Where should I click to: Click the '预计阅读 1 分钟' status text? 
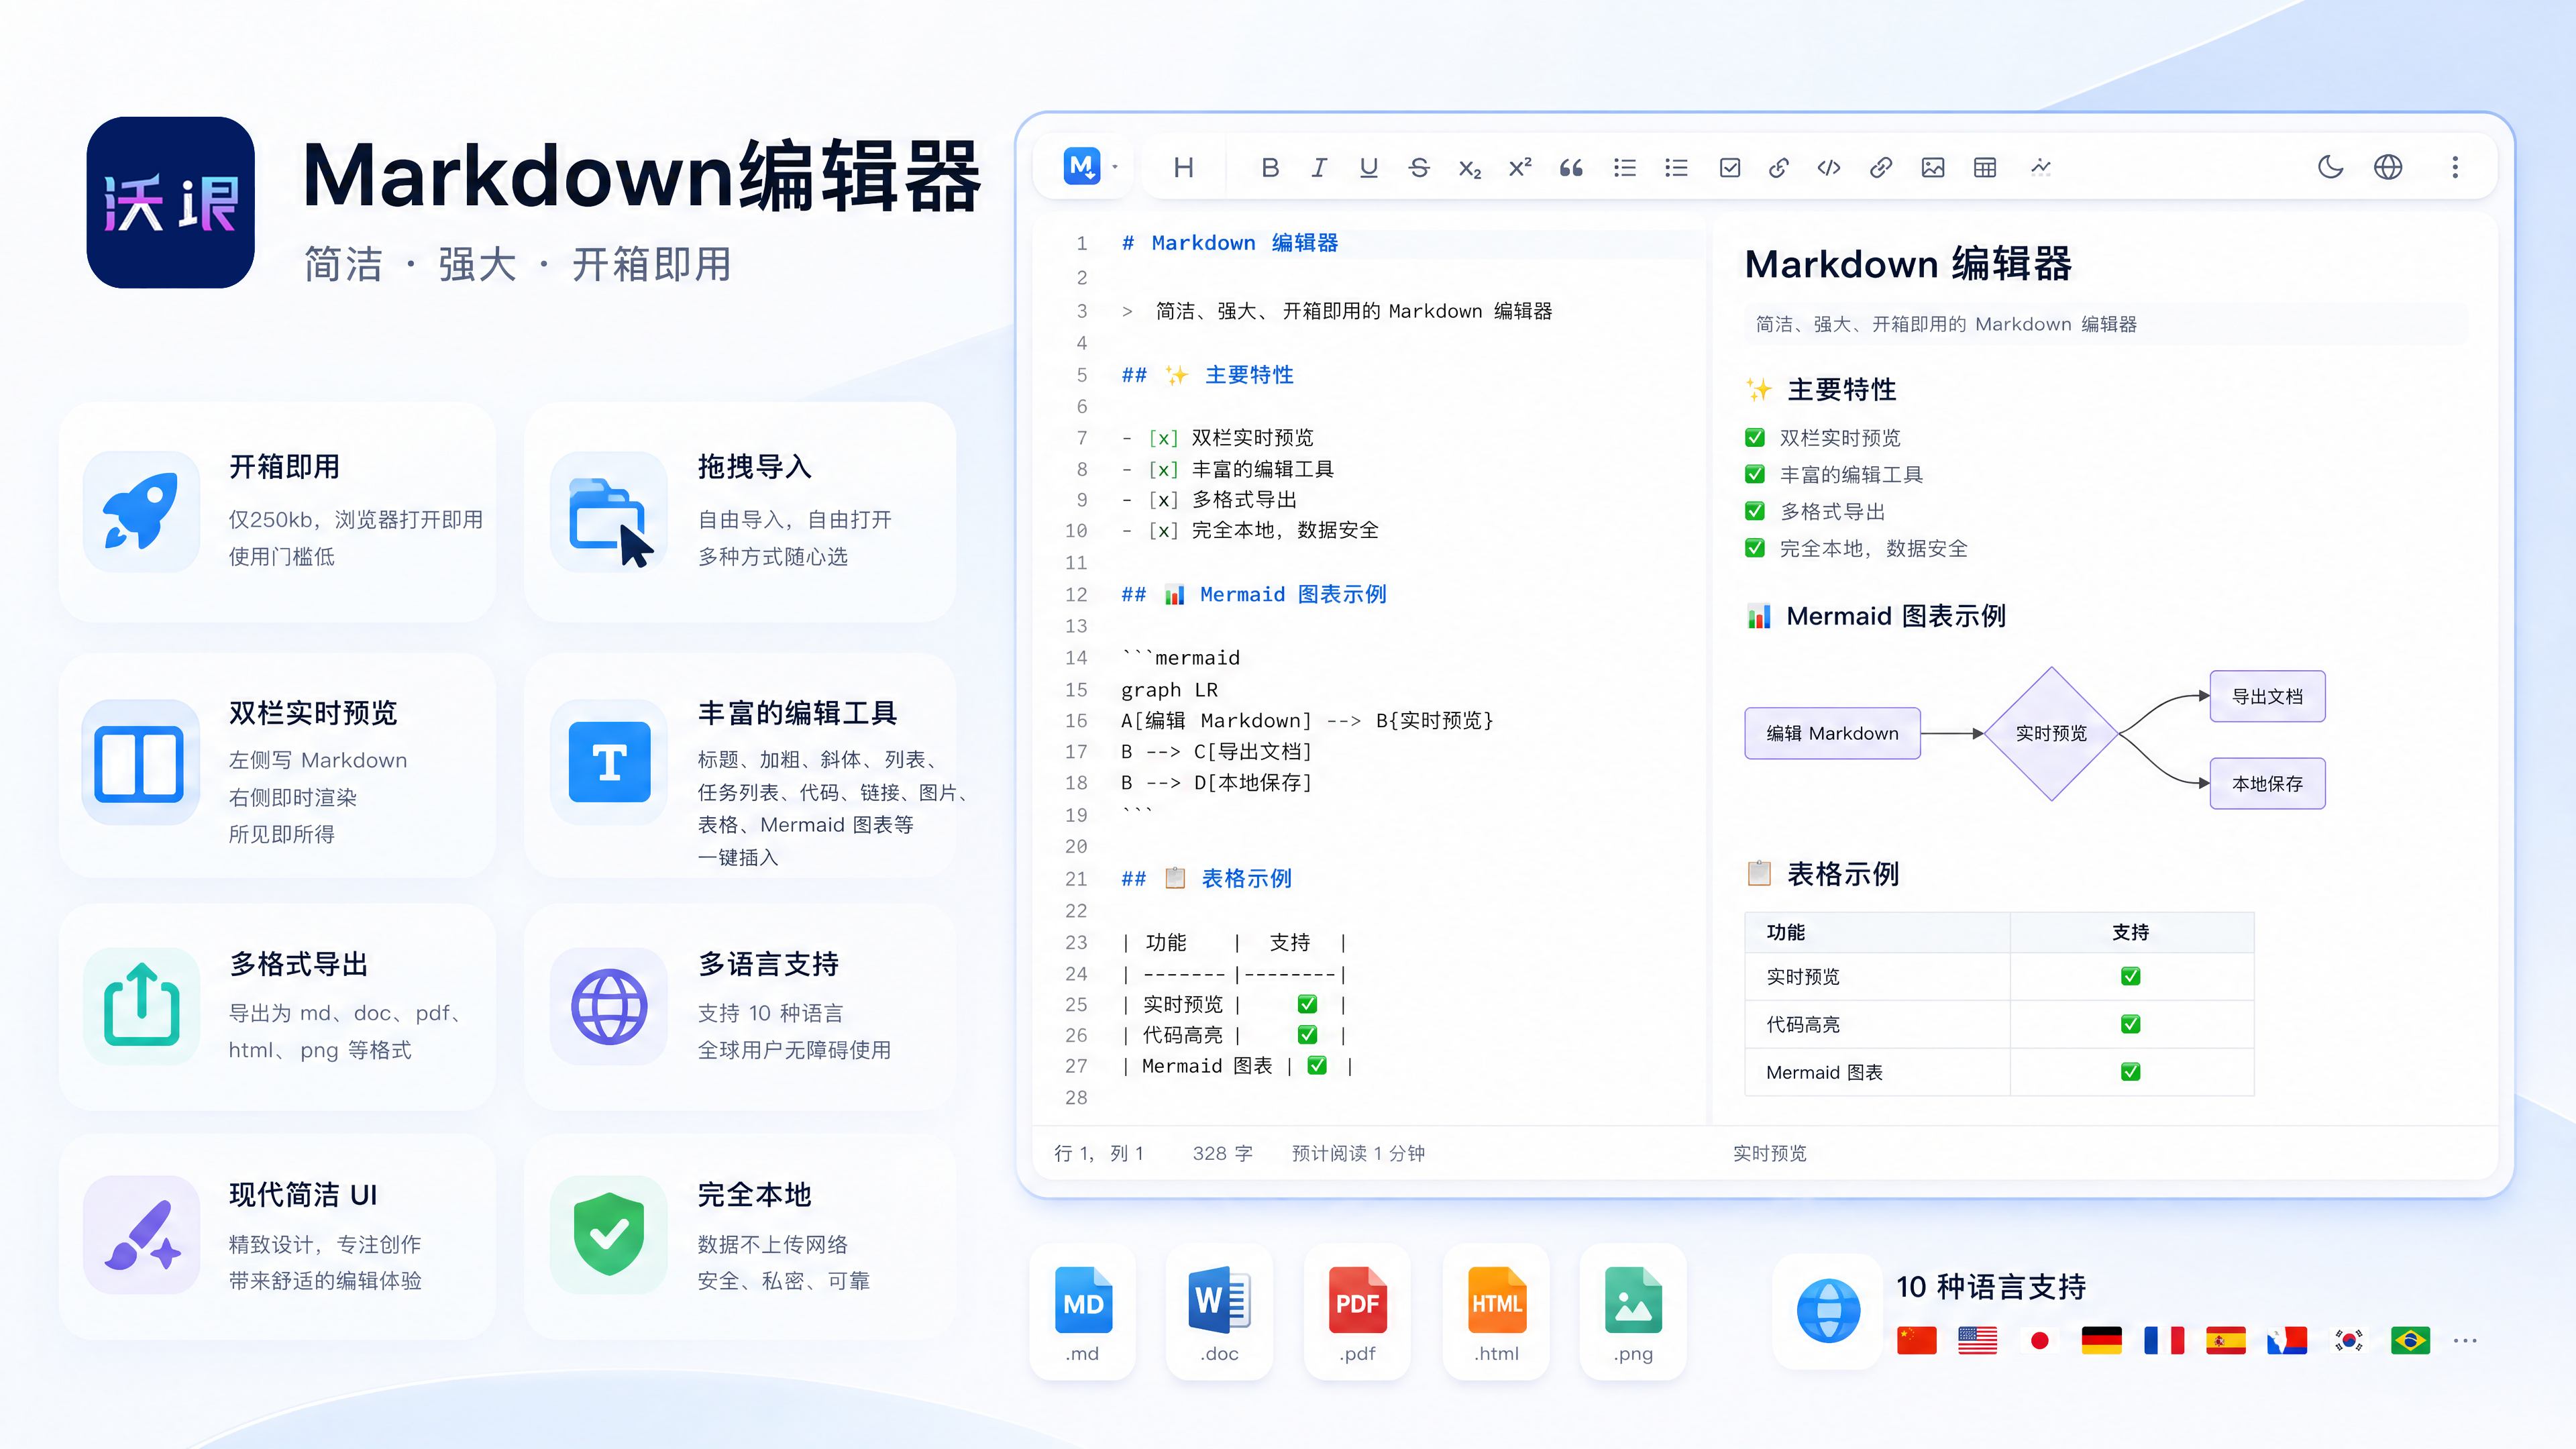coord(1358,1153)
